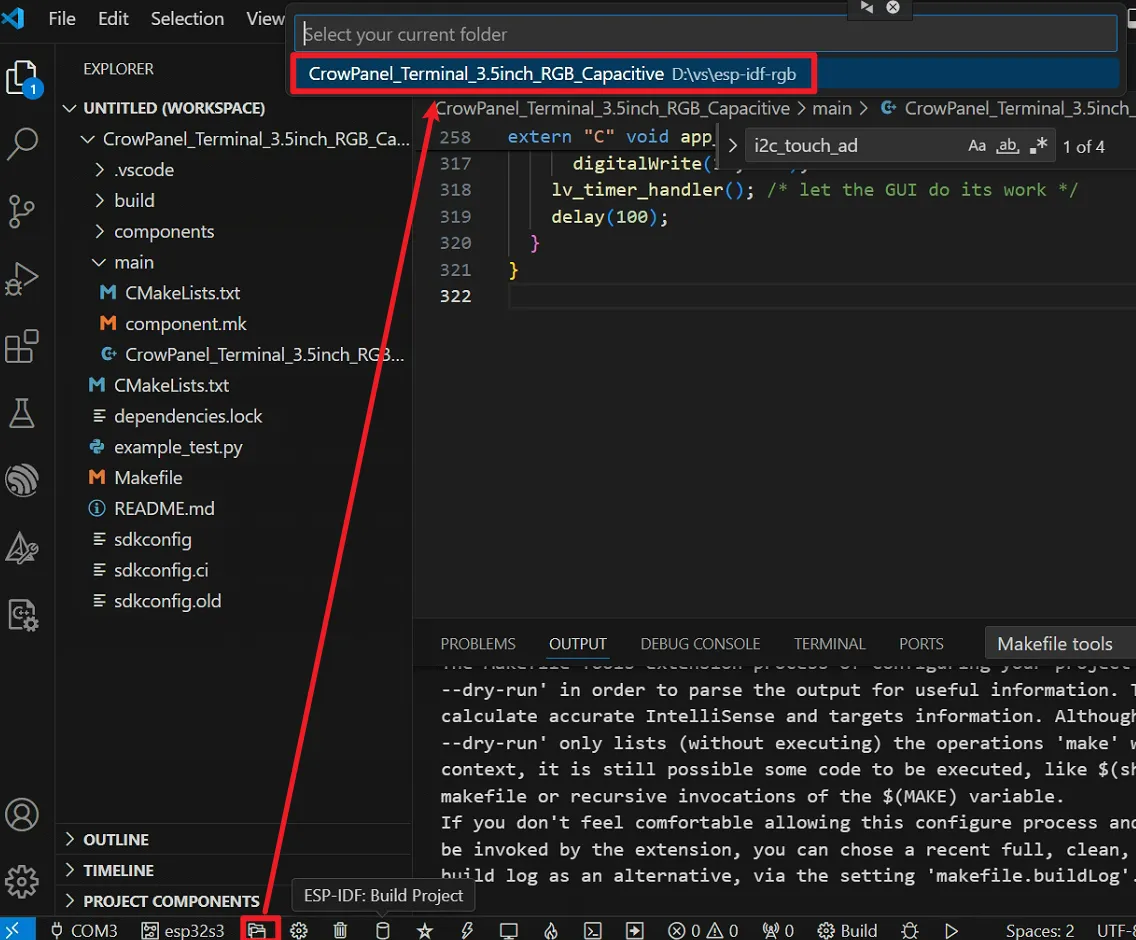1136x940 pixels.
Task: Open the Run and Debug view
Action: [22, 278]
